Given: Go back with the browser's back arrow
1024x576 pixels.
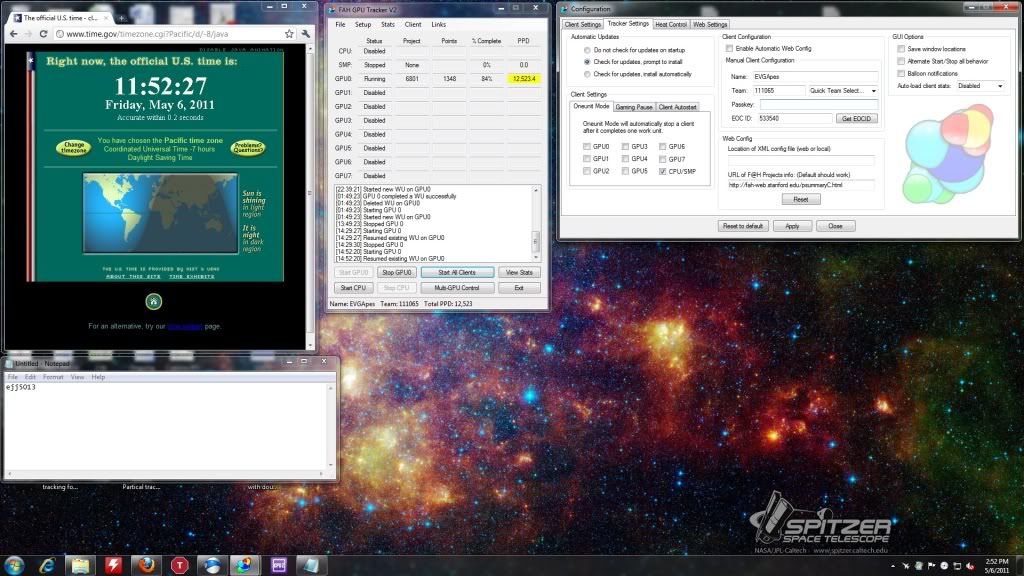Looking at the screenshot, I should [14, 33].
